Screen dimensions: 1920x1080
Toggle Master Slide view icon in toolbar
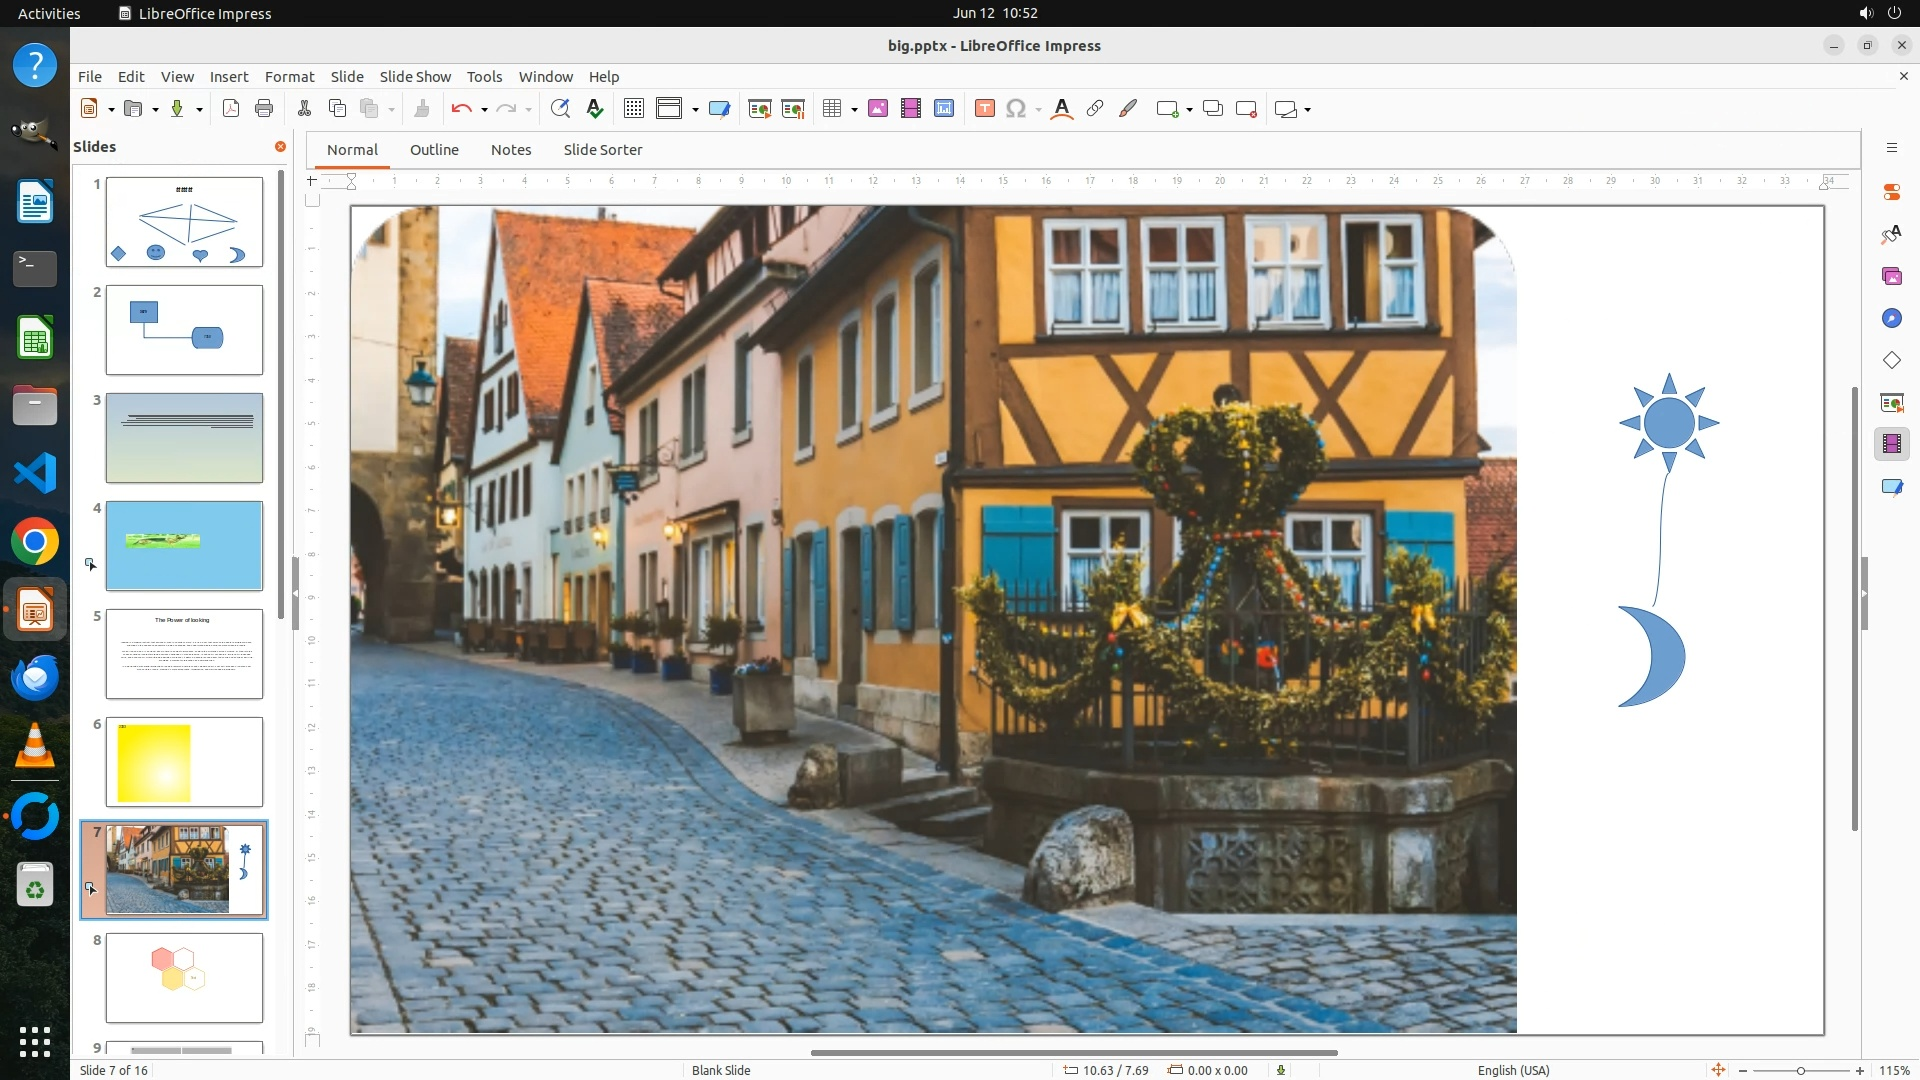719,109
